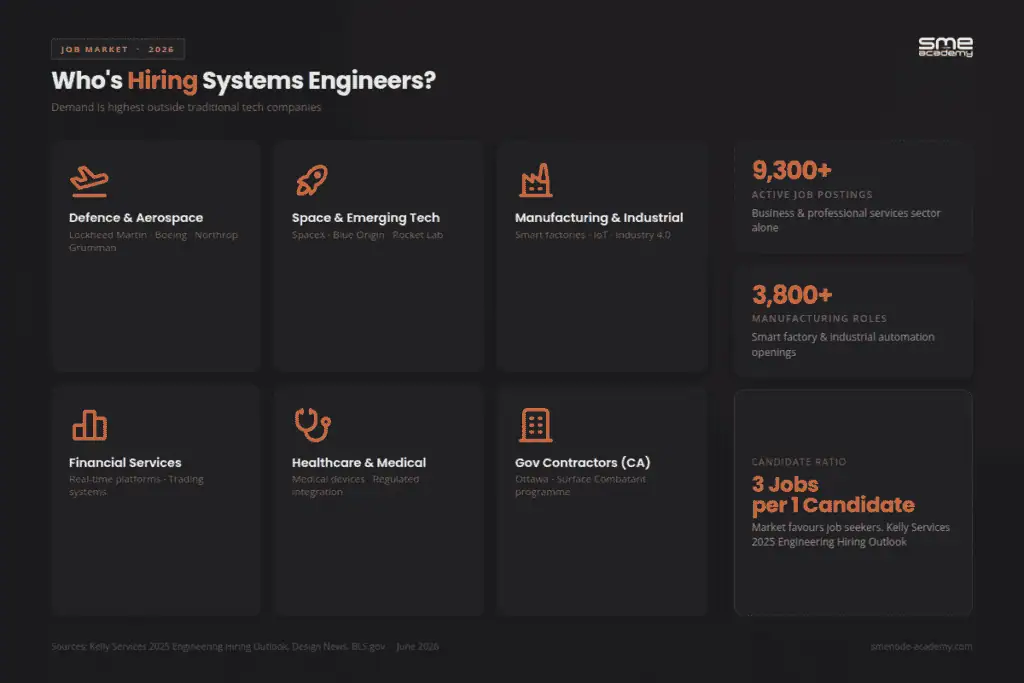The height and width of the screenshot is (683, 1024).
Task: Select the 'JOB MARKET · 2026' badge
Action: pos(118,49)
